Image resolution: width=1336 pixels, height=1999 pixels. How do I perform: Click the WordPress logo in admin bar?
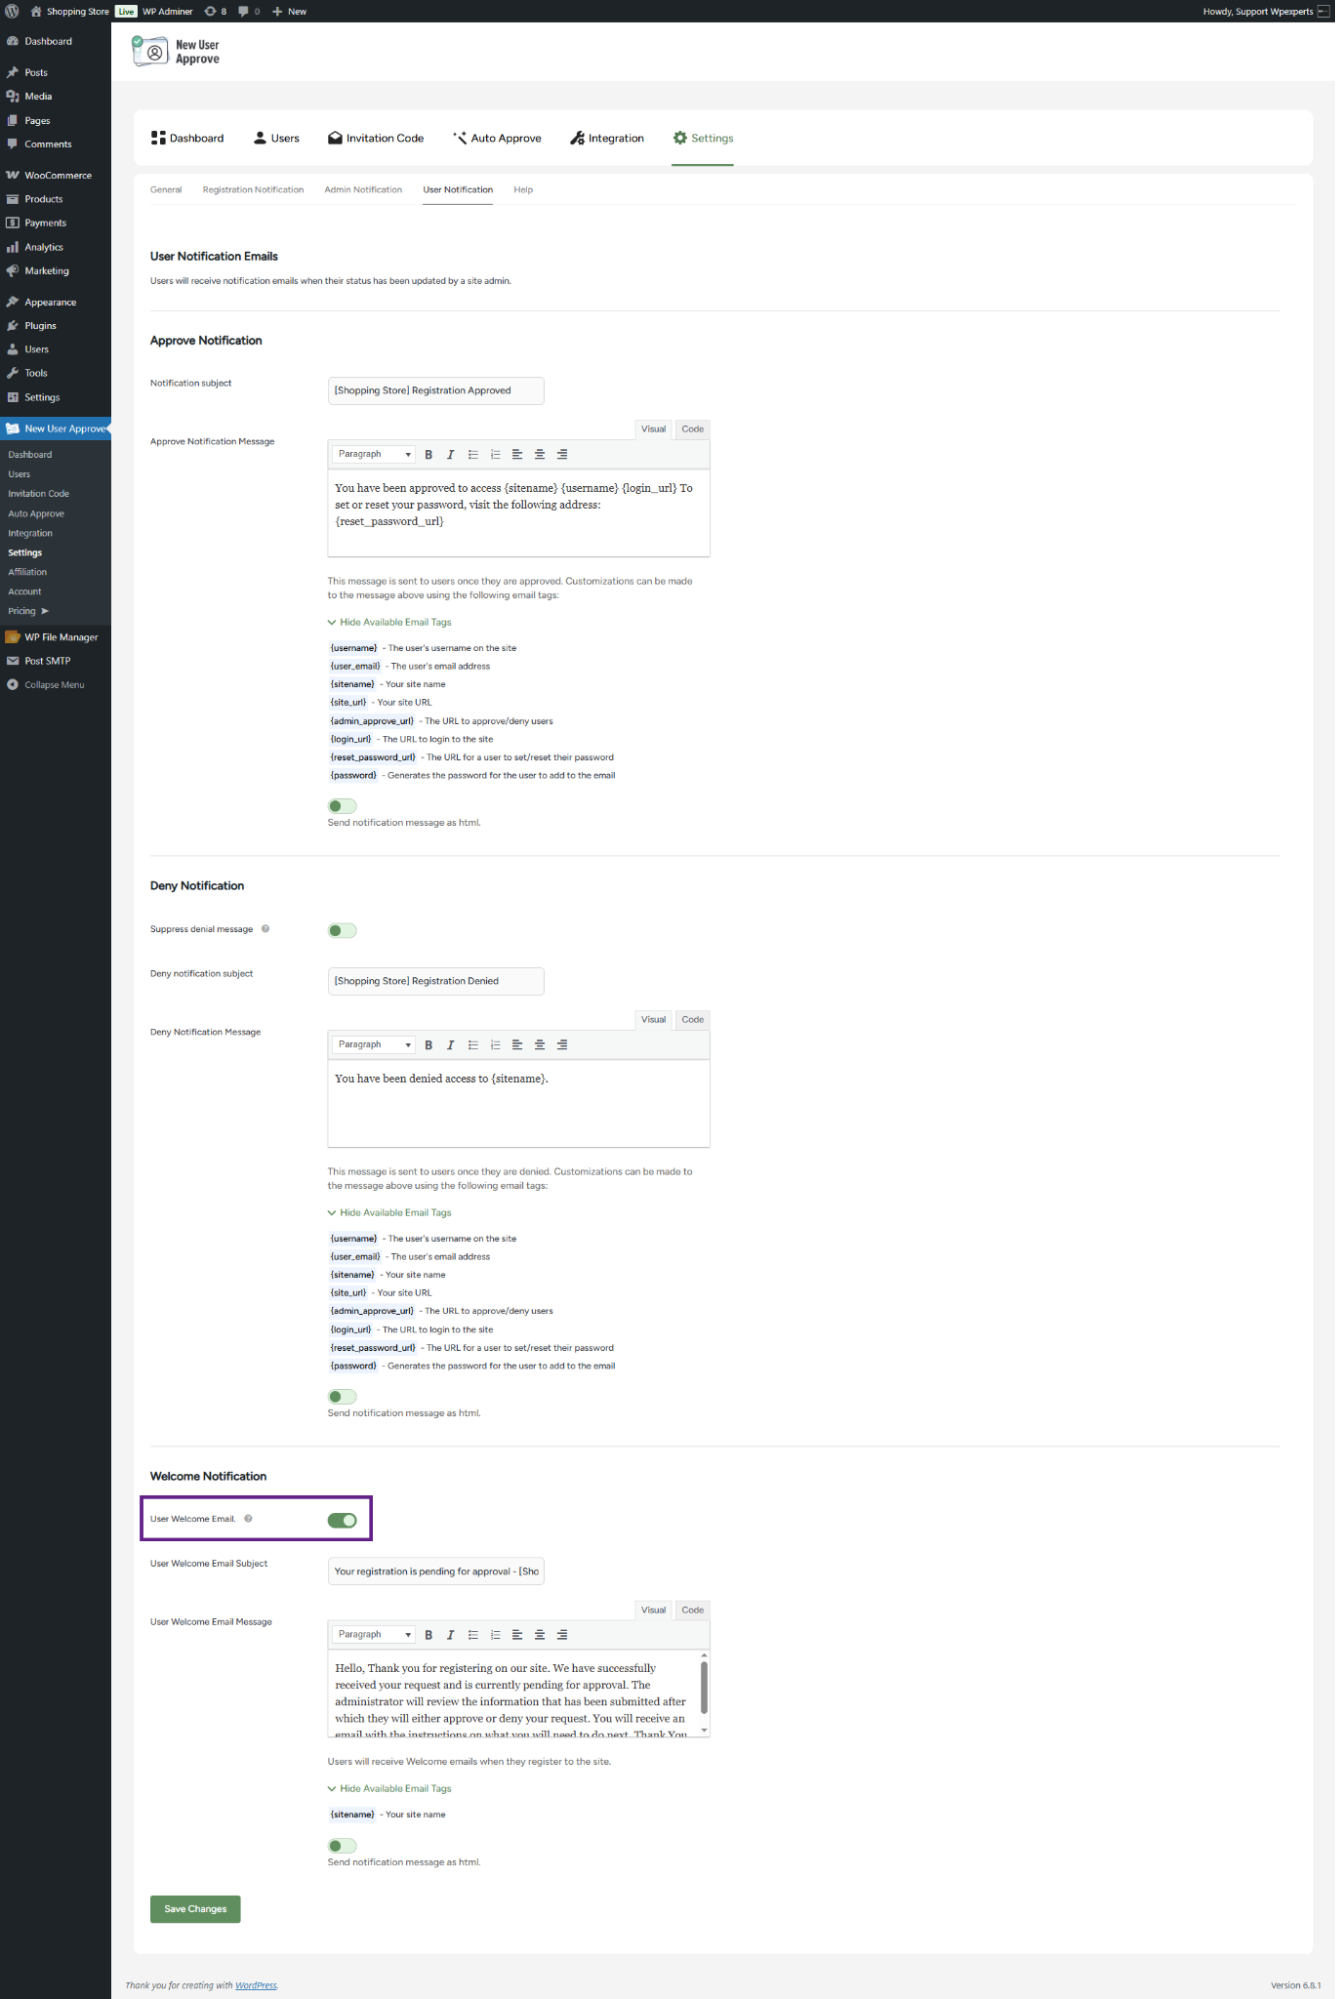pos(12,11)
